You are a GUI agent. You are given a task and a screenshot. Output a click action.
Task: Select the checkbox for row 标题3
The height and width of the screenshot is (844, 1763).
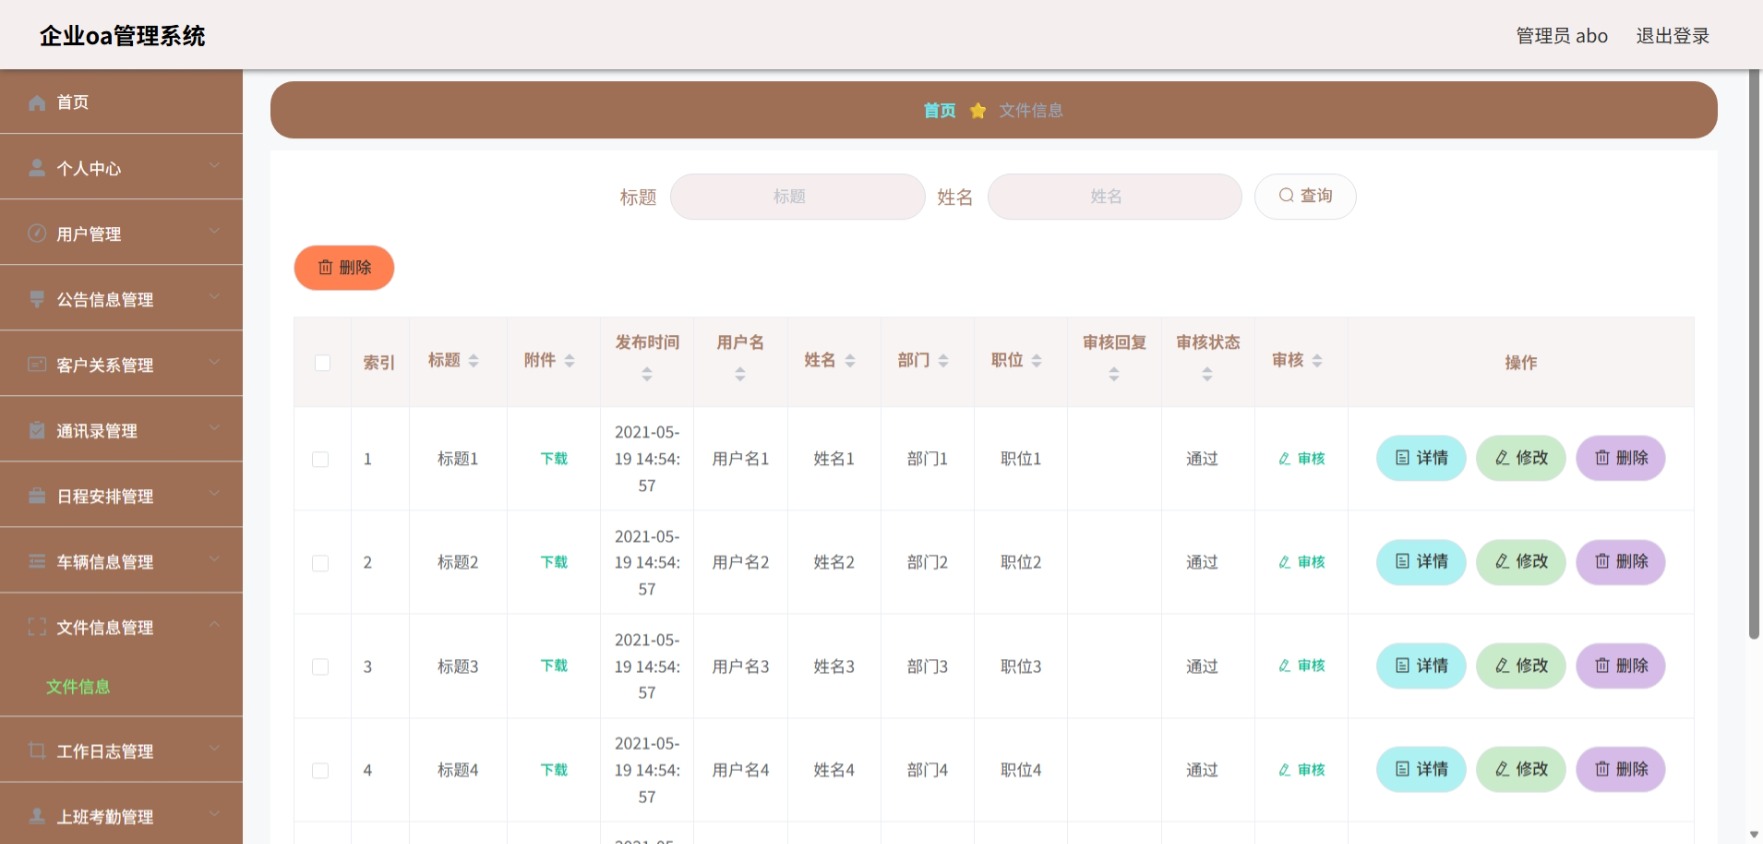(x=320, y=667)
